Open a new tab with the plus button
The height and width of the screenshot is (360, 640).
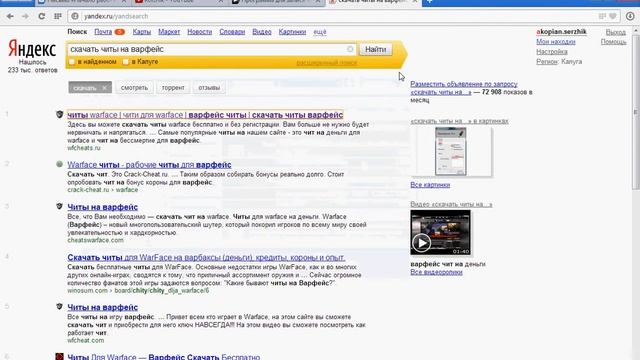pyautogui.click(x=429, y=2)
